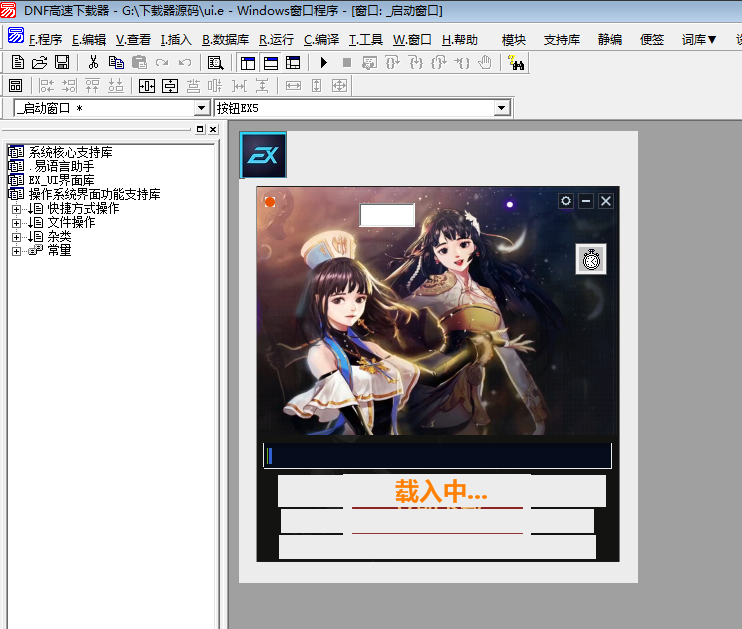
Task: Click the undo arrow icon
Action: tap(185, 62)
